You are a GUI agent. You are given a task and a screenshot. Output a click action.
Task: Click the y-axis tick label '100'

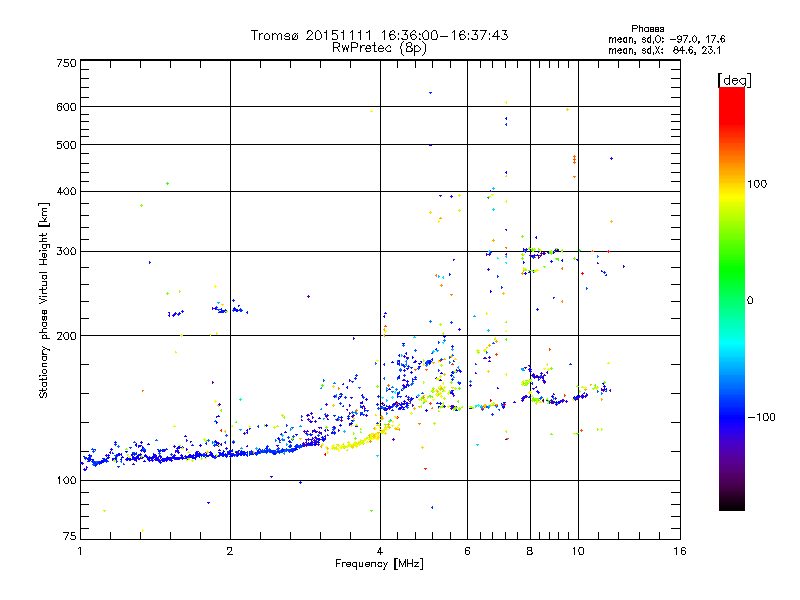point(66,480)
